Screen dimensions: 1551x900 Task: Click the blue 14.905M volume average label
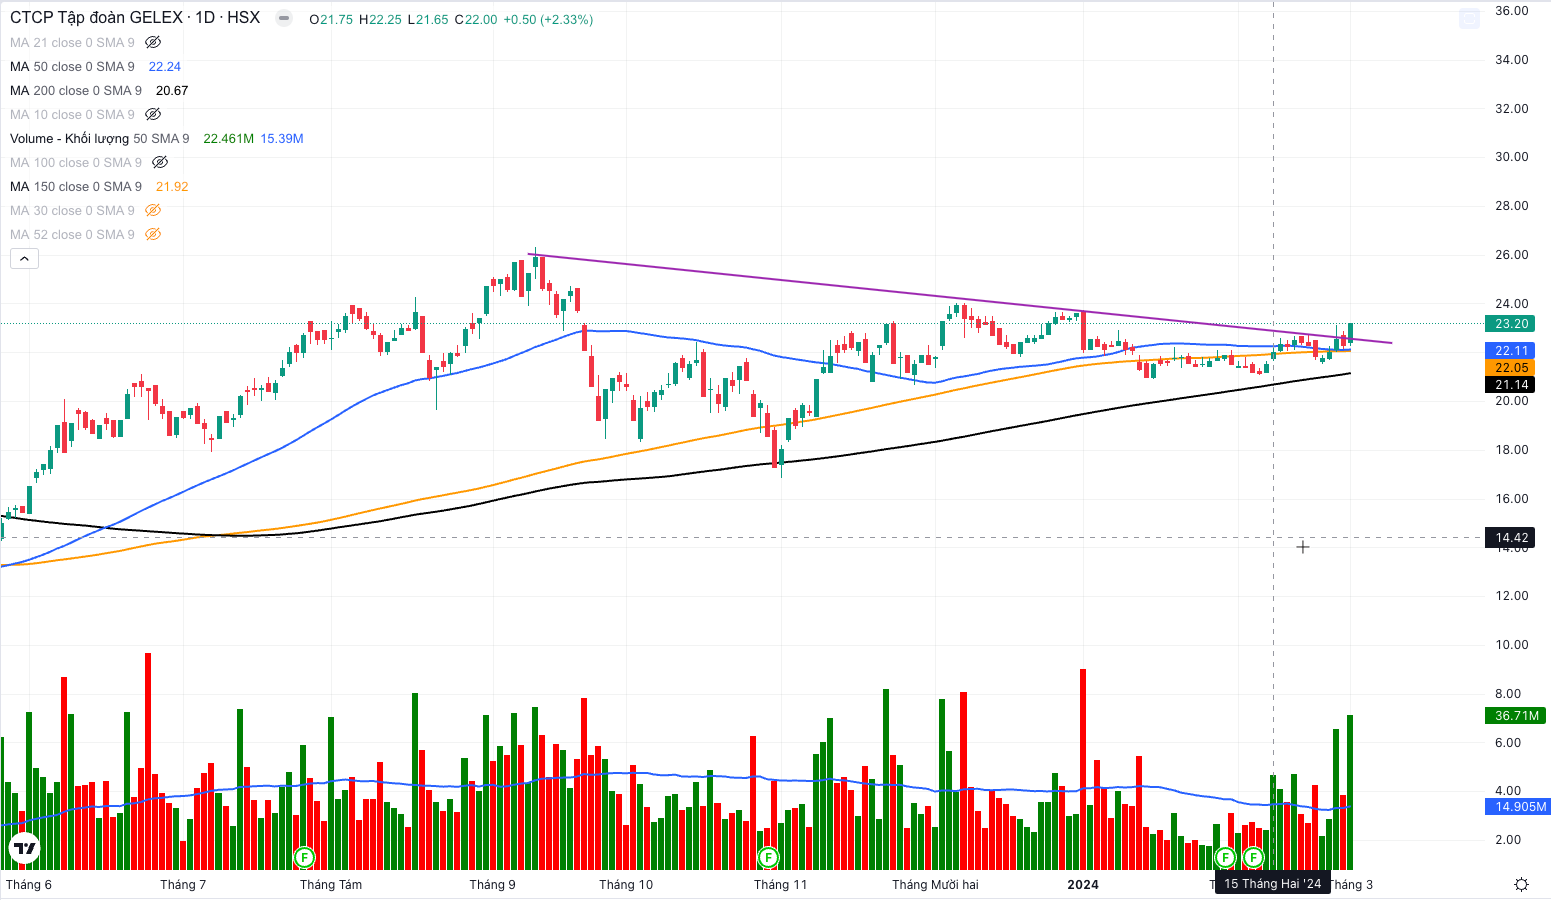pyautogui.click(x=1519, y=806)
